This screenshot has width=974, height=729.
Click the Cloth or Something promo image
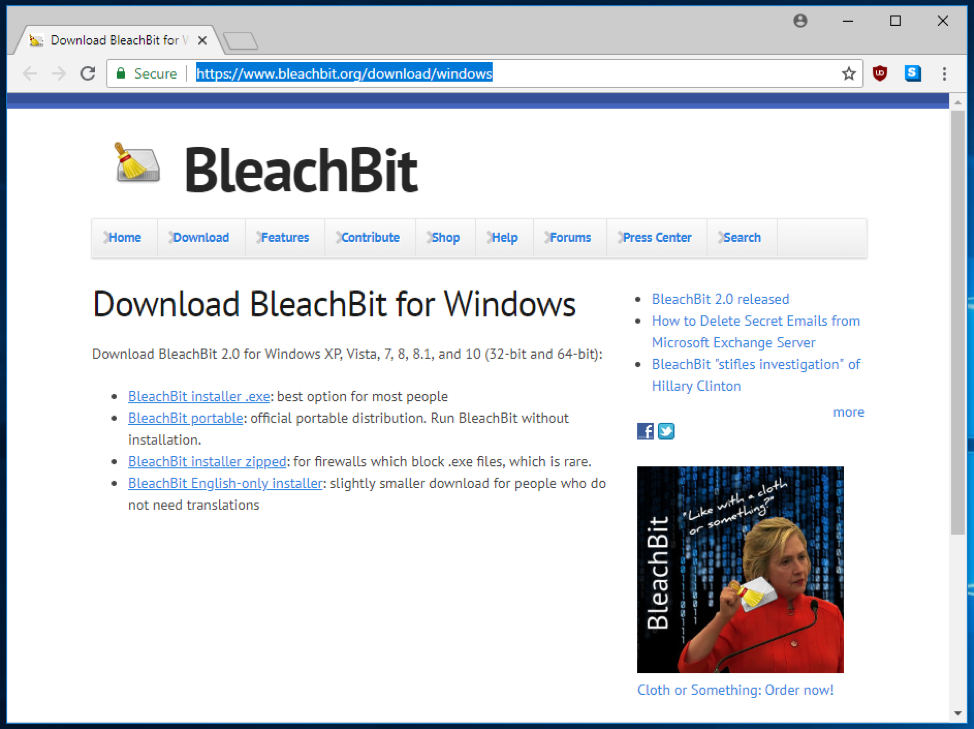click(x=740, y=569)
